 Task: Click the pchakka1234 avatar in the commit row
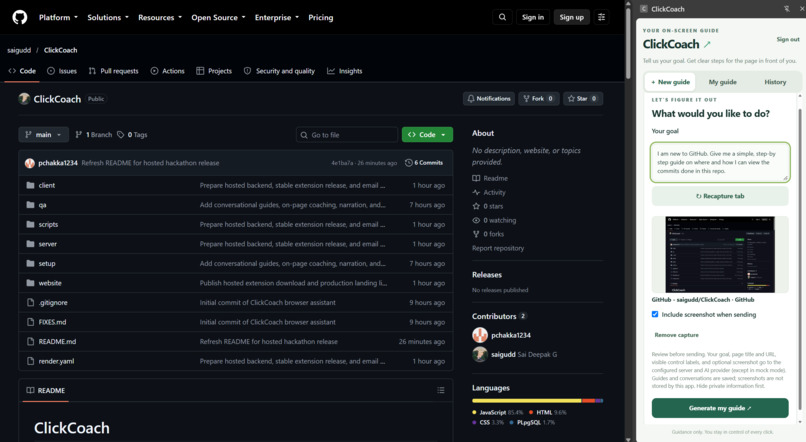coord(30,163)
